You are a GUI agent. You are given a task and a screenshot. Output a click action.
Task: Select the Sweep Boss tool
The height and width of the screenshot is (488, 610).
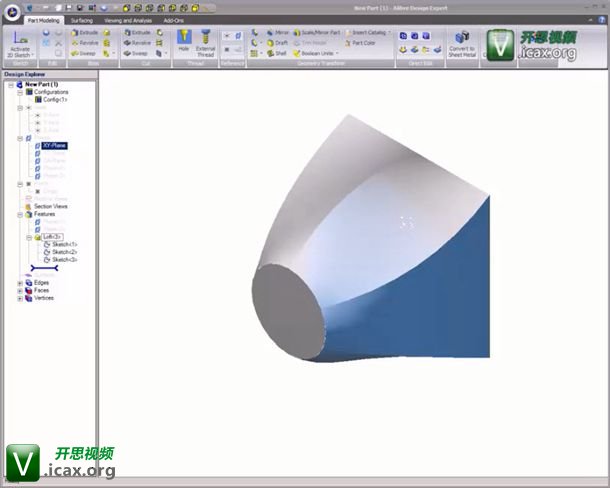pos(82,53)
